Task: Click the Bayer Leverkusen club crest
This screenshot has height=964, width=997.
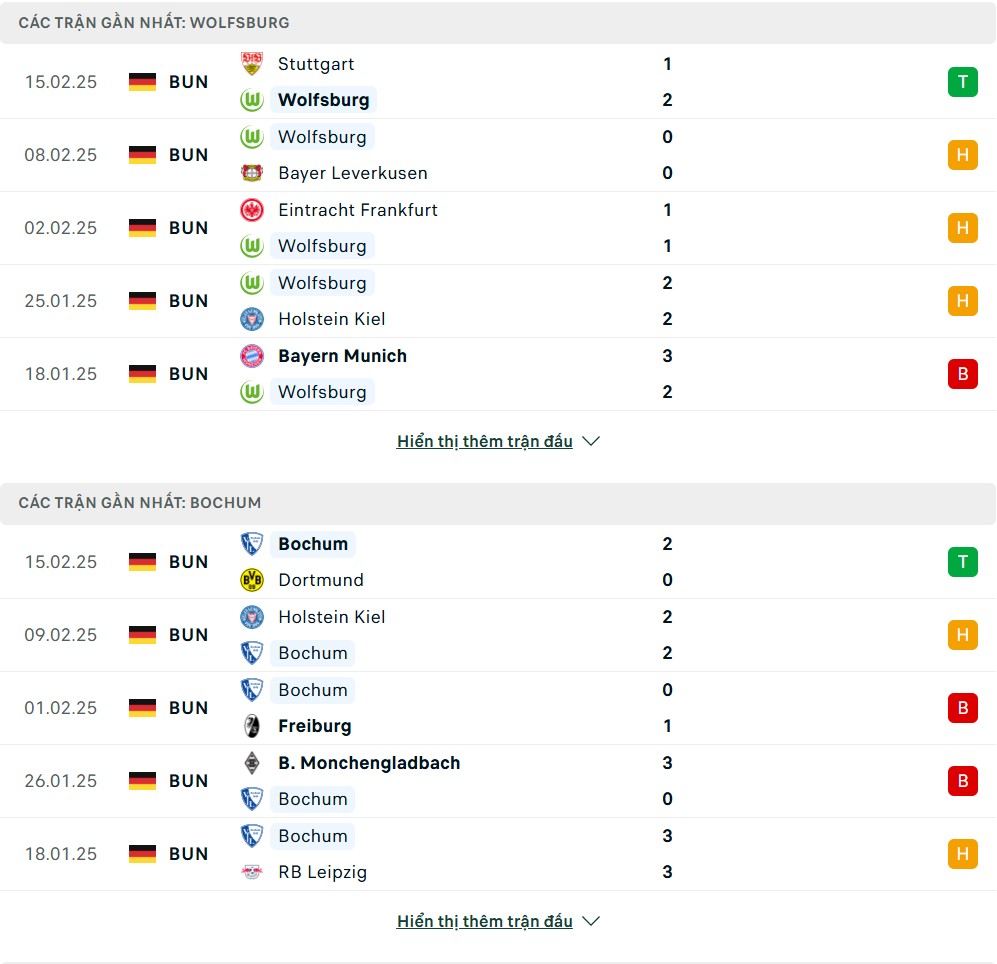Action: (252, 173)
